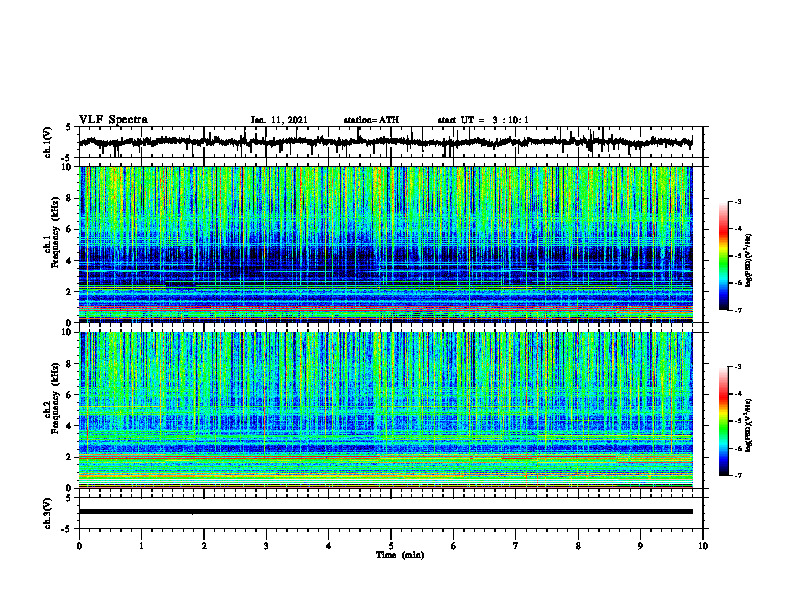Click the ch.2 spectrogram color bar

(x=723, y=421)
